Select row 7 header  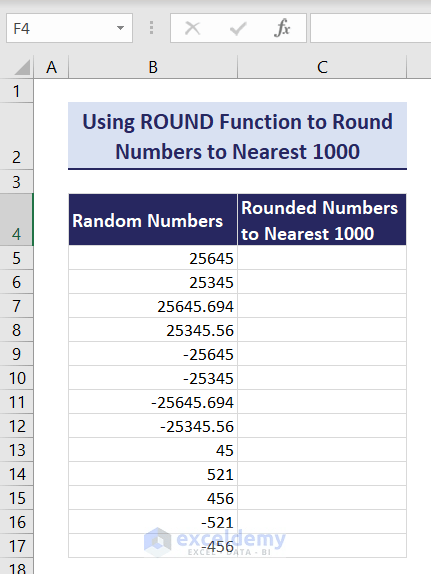click(x=16, y=306)
